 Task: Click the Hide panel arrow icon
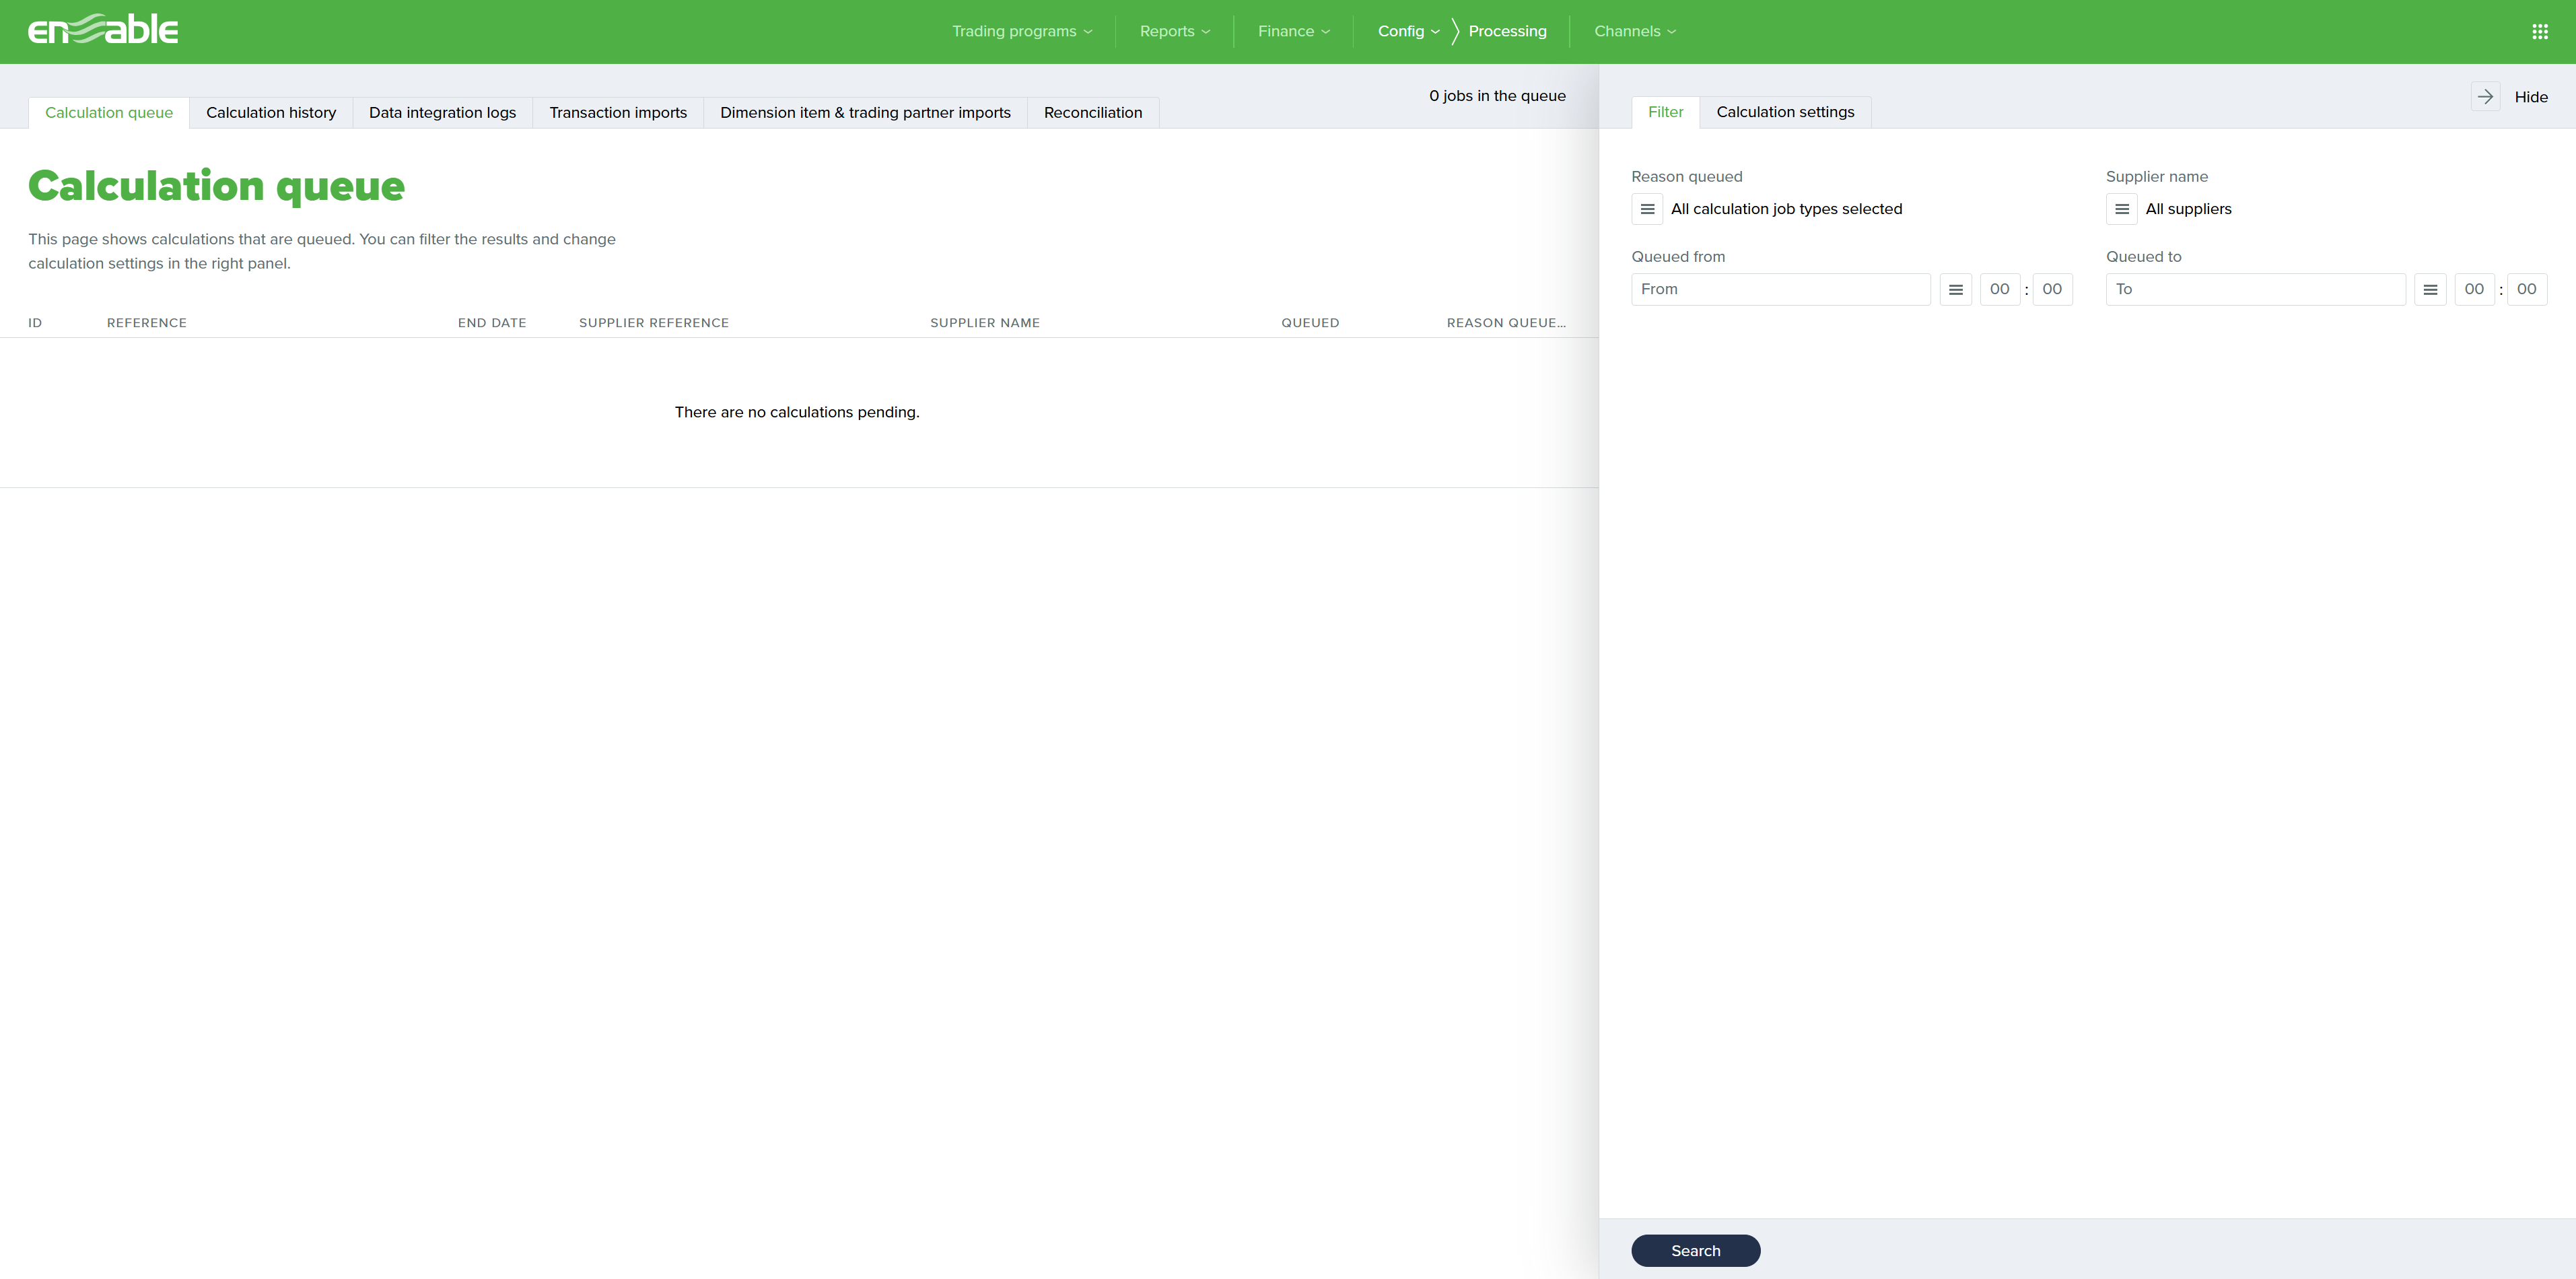click(2485, 97)
